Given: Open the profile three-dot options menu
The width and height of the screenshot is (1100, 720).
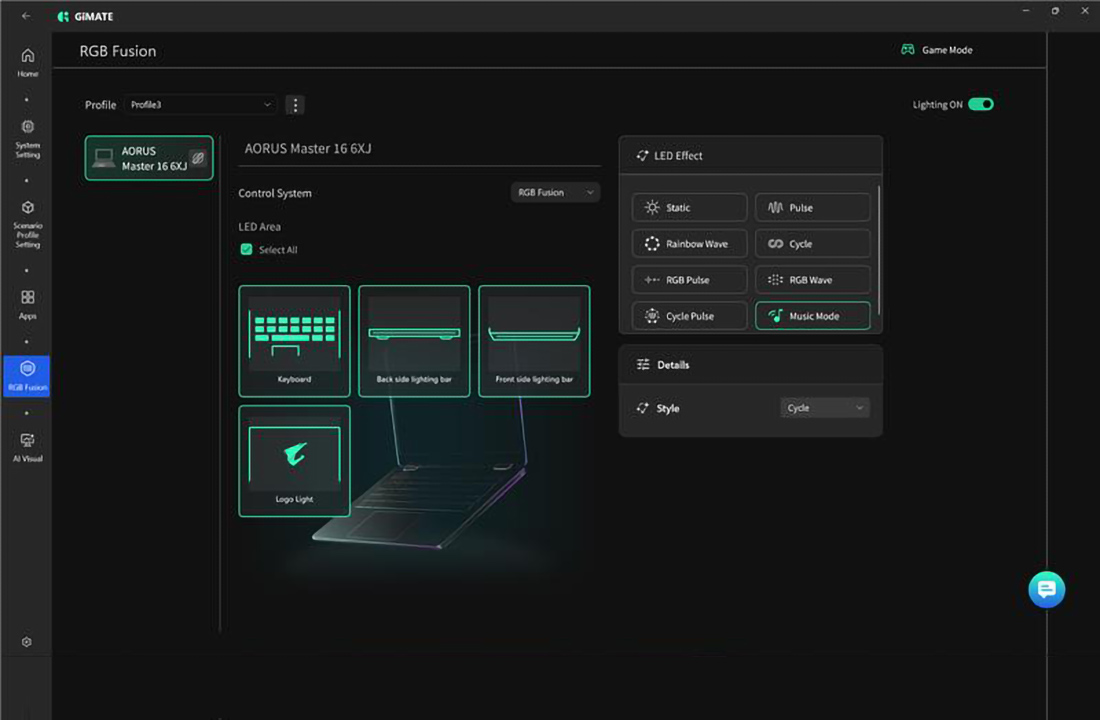Looking at the screenshot, I should [295, 105].
